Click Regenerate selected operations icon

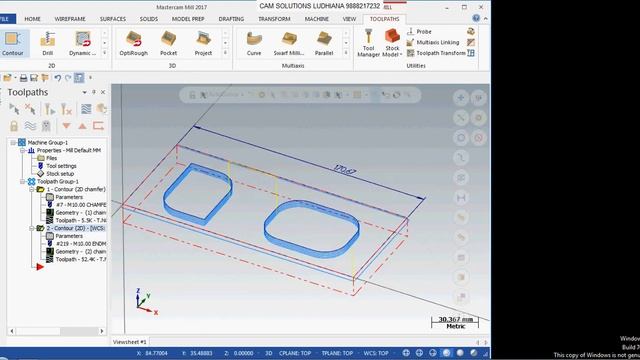(49, 109)
